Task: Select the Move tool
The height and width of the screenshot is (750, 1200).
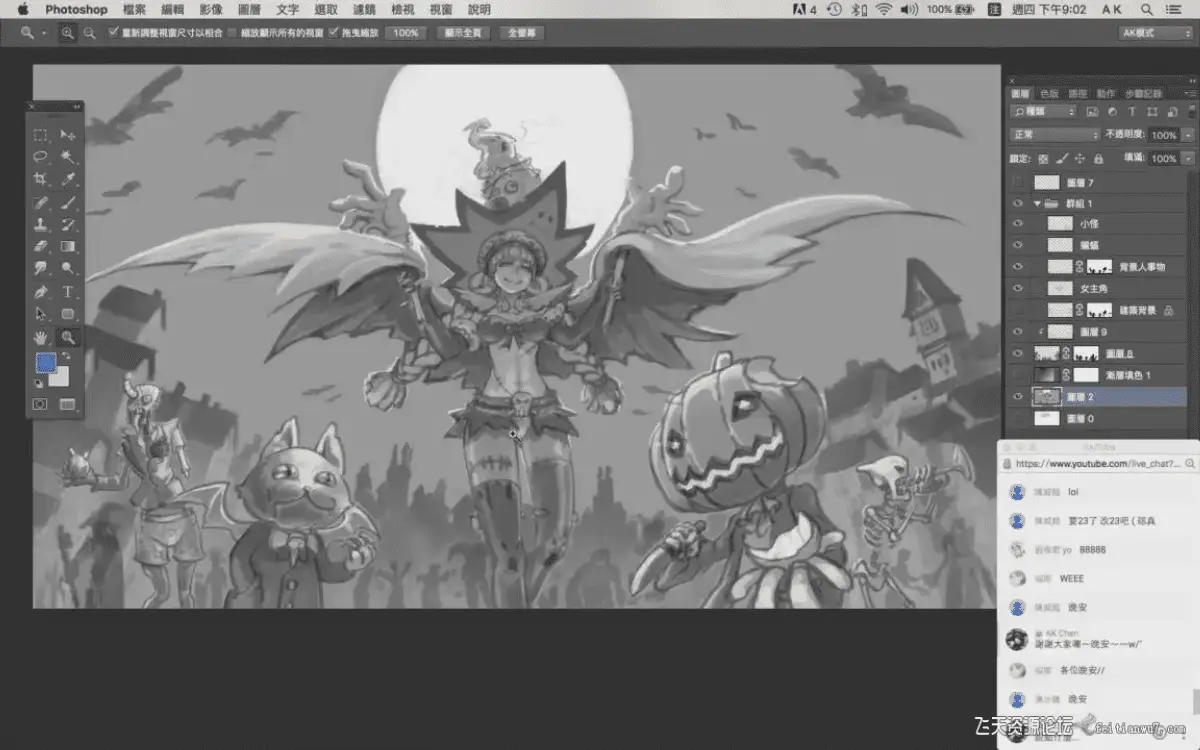Action: coord(68,134)
